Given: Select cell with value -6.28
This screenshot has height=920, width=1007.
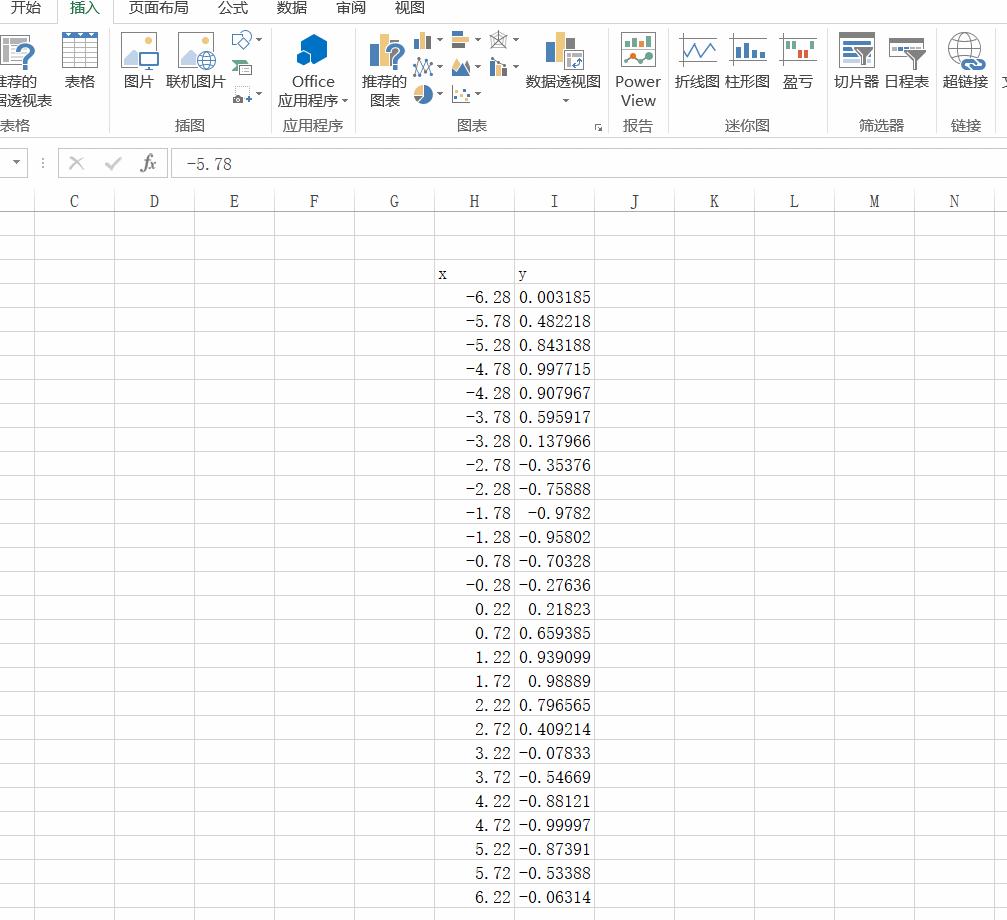Looking at the screenshot, I should tap(474, 297).
